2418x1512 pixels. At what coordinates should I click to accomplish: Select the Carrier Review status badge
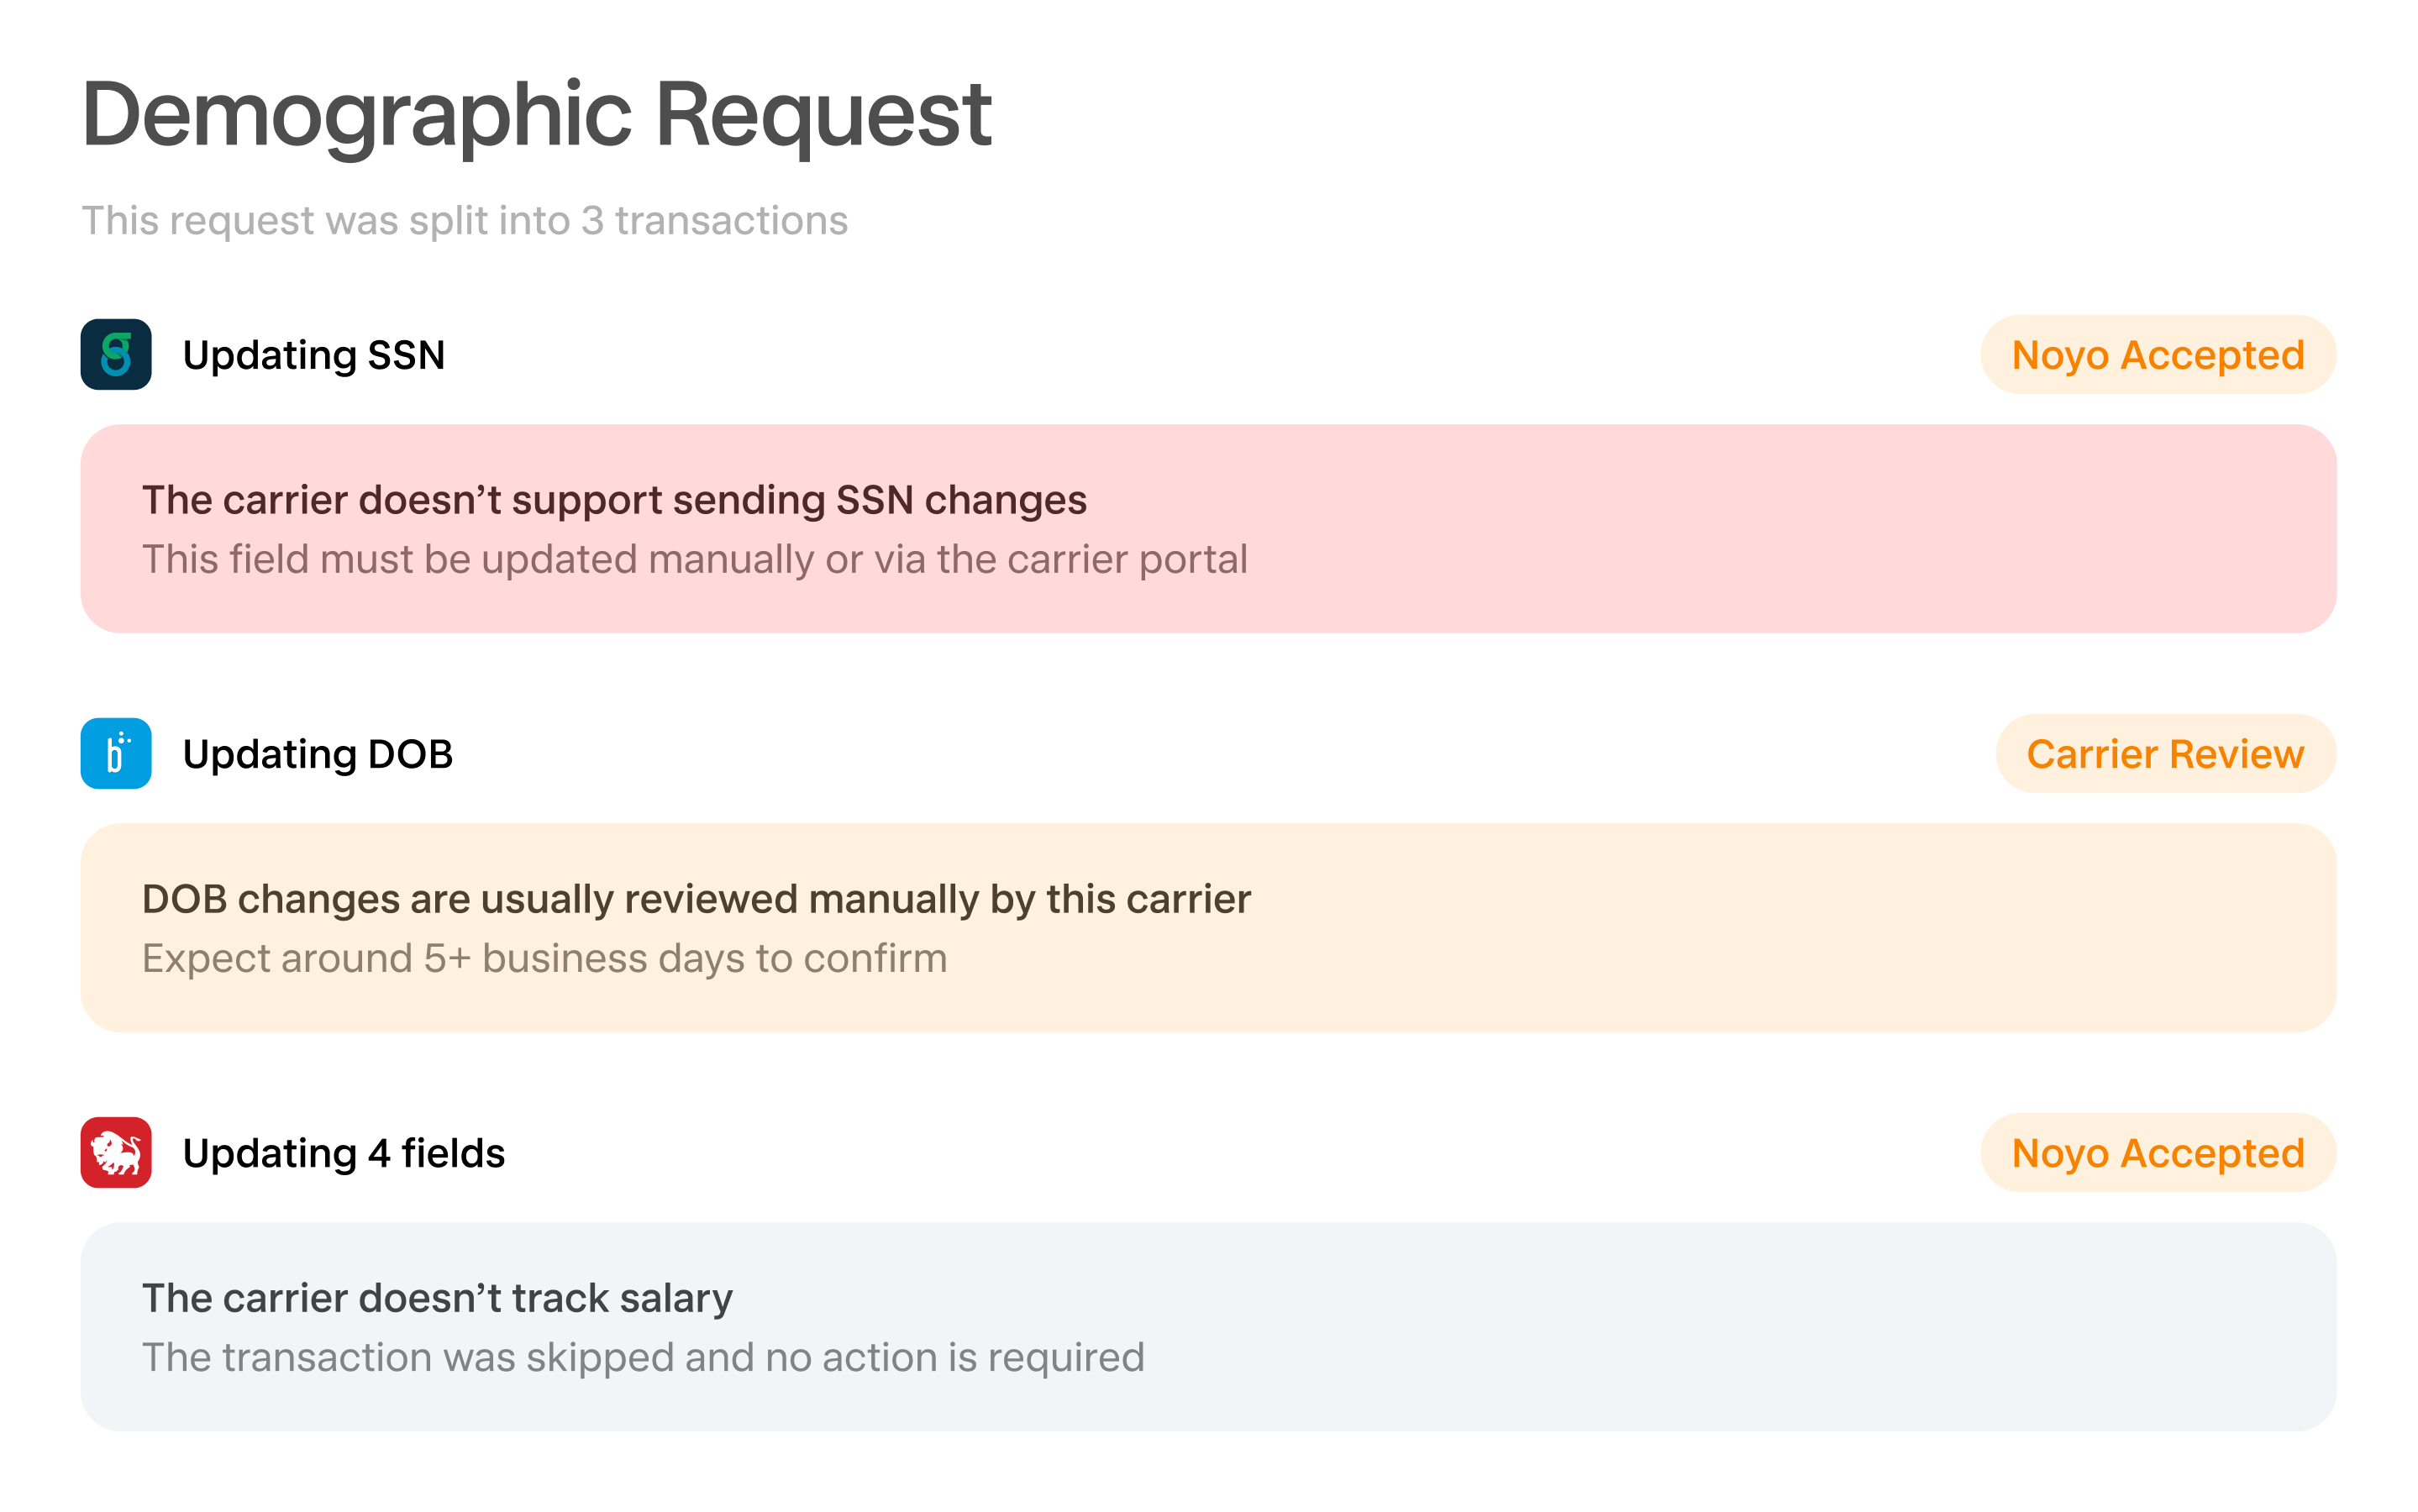tap(2165, 753)
